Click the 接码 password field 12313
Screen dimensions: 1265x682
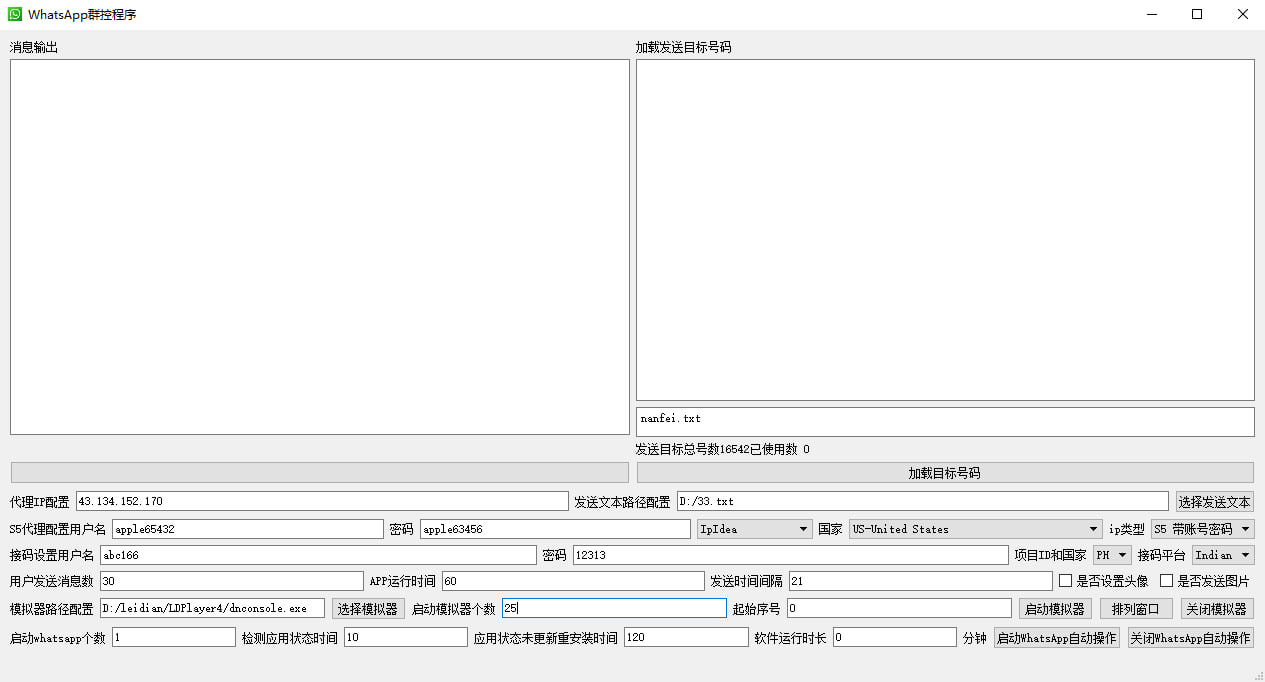tap(790, 555)
